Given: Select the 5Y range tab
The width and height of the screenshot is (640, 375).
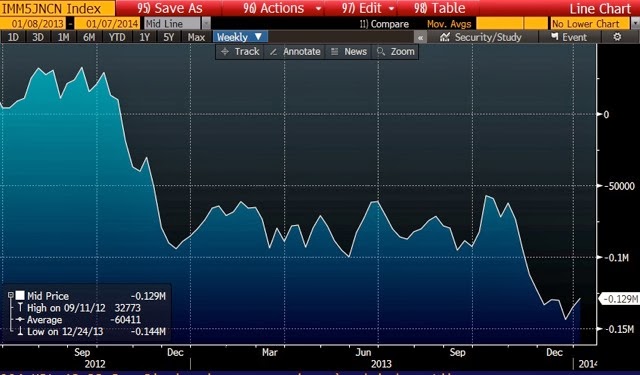Looking at the screenshot, I should [x=169, y=38].
